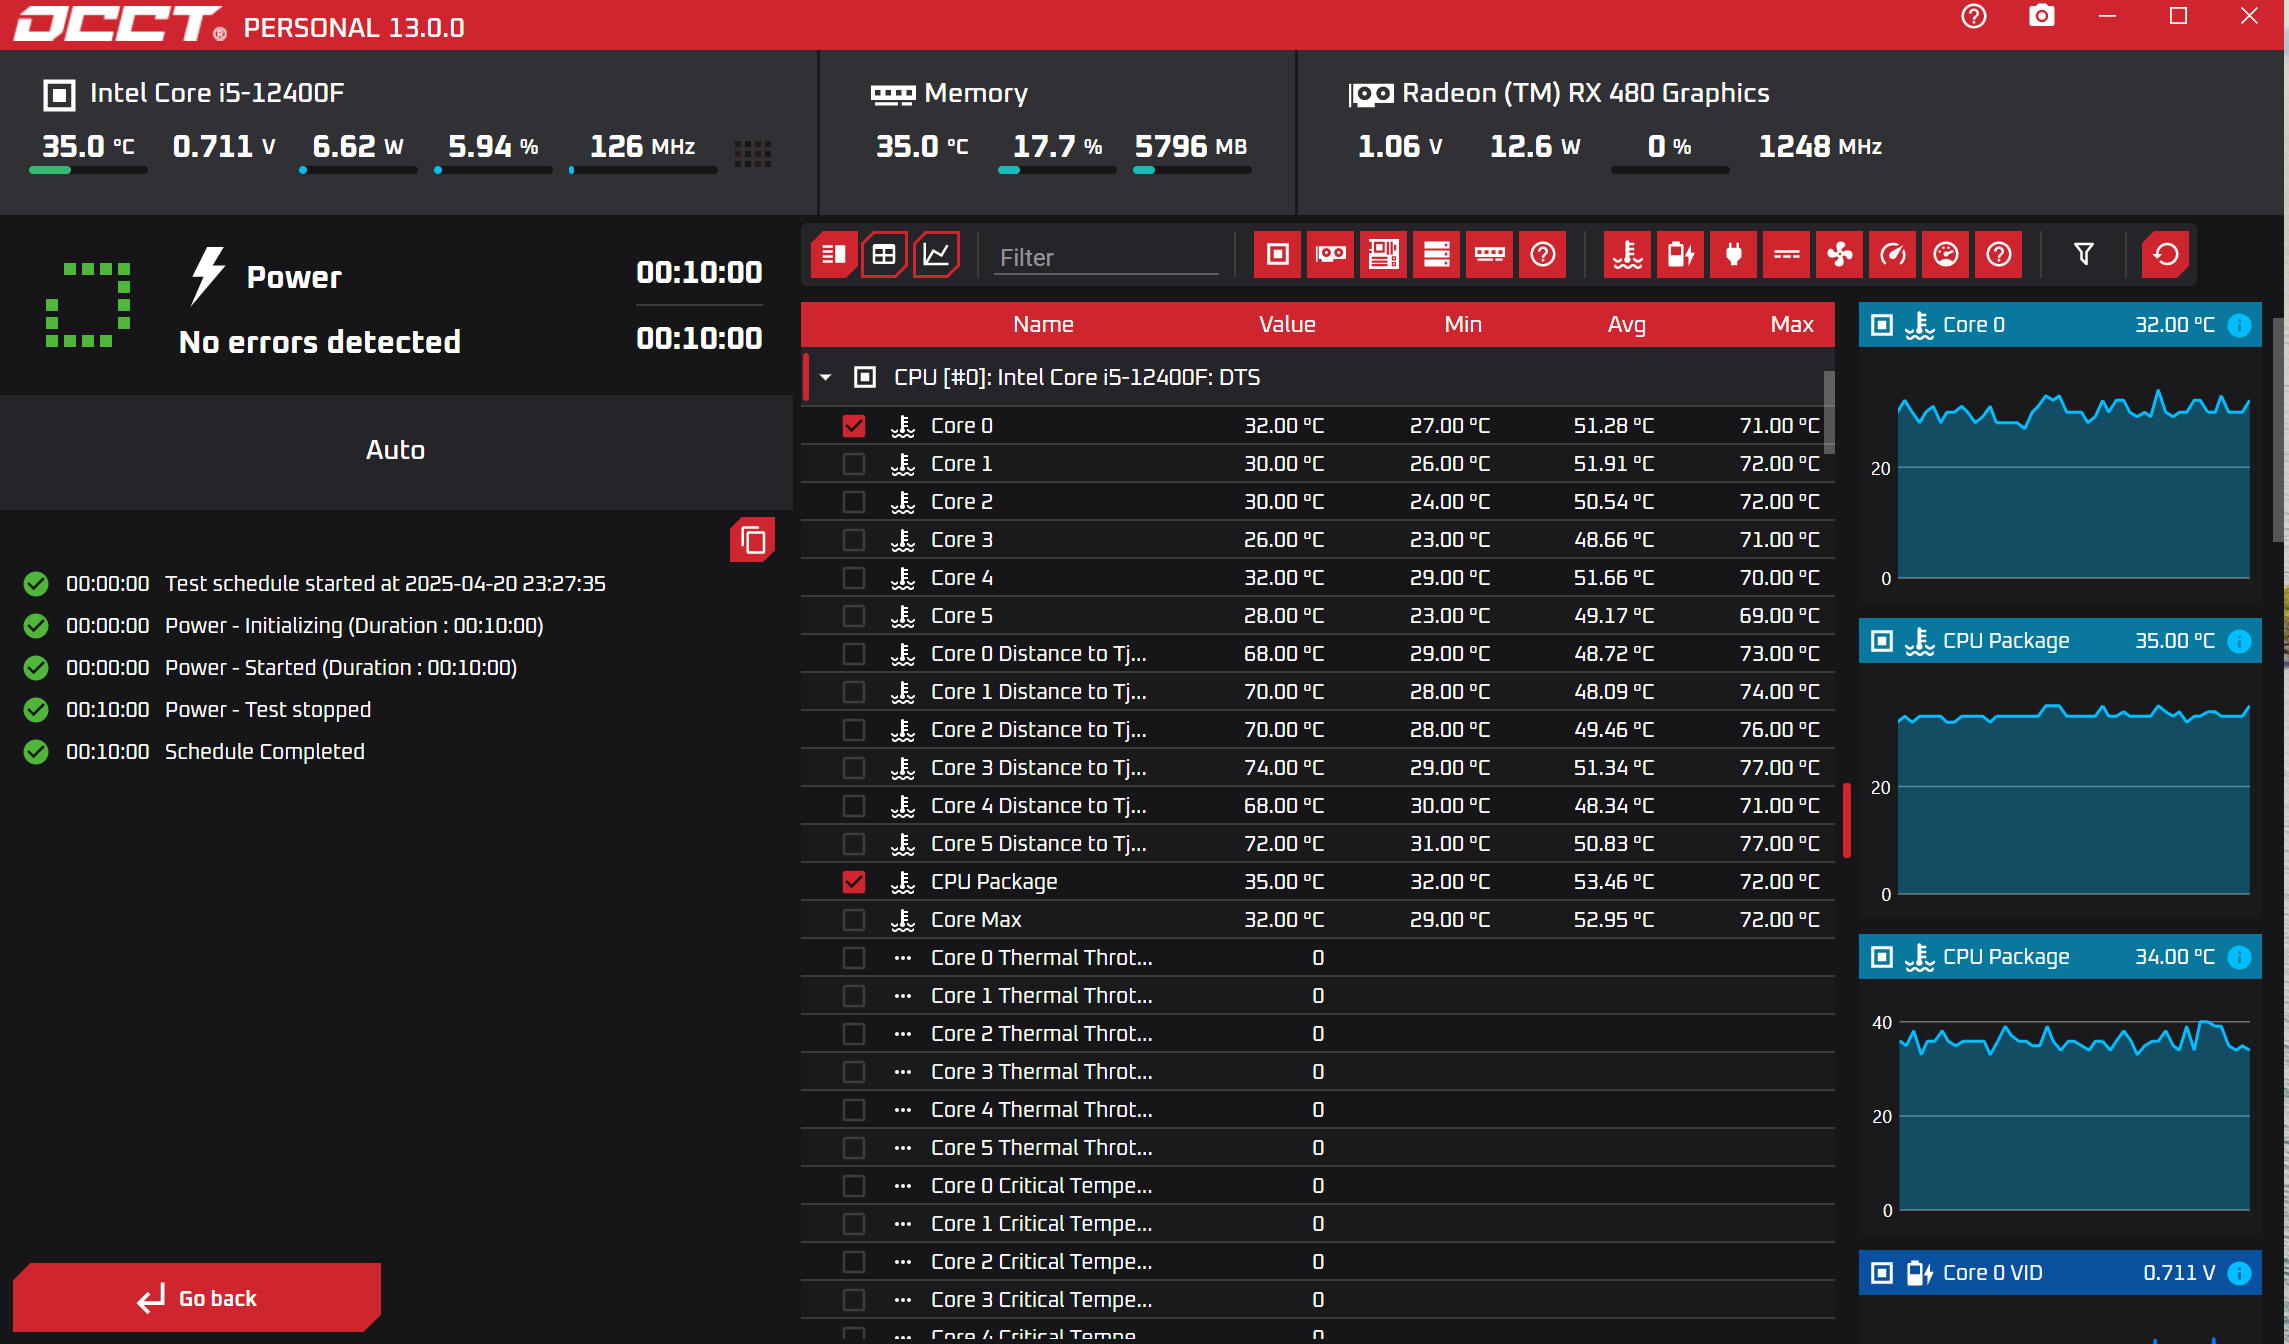
Task: Focus the Filter text field
Action: click(1106, 257)
